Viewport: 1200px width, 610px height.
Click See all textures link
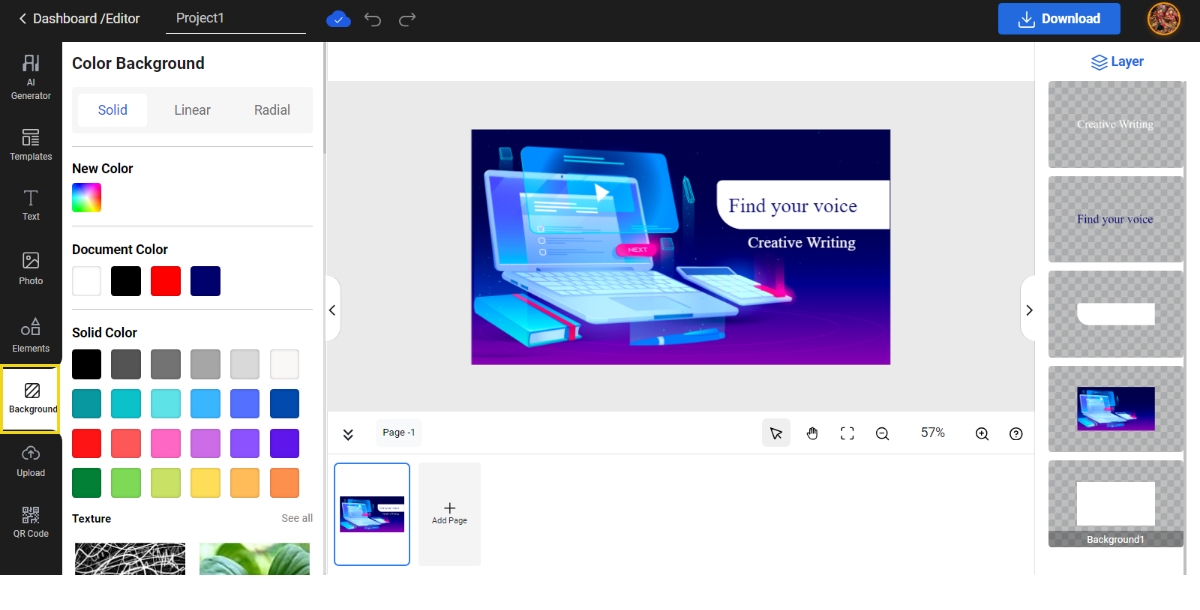coord(297,518)
